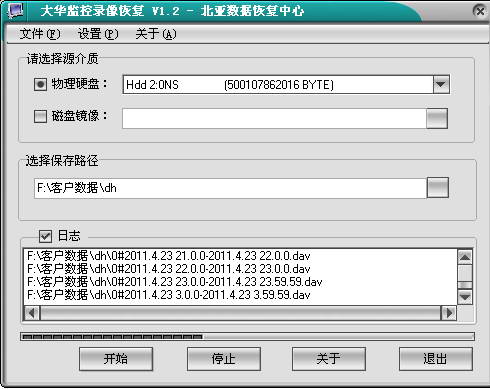This screenshot has height=389, width=490.
Task: Click the disk image path input field
Action: tap(274, 118)
